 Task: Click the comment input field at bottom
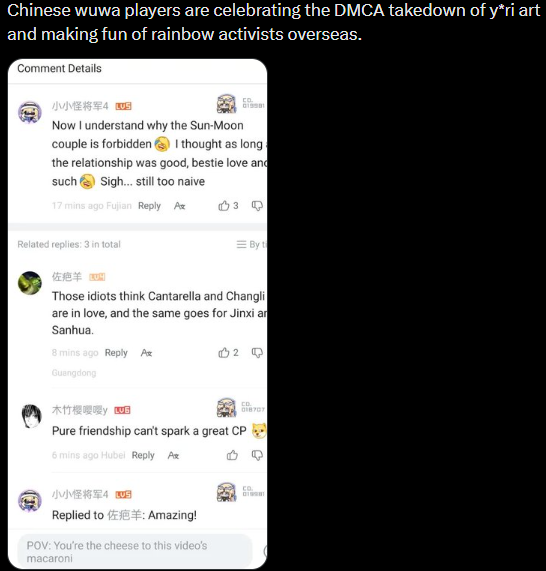coord(135,551)
